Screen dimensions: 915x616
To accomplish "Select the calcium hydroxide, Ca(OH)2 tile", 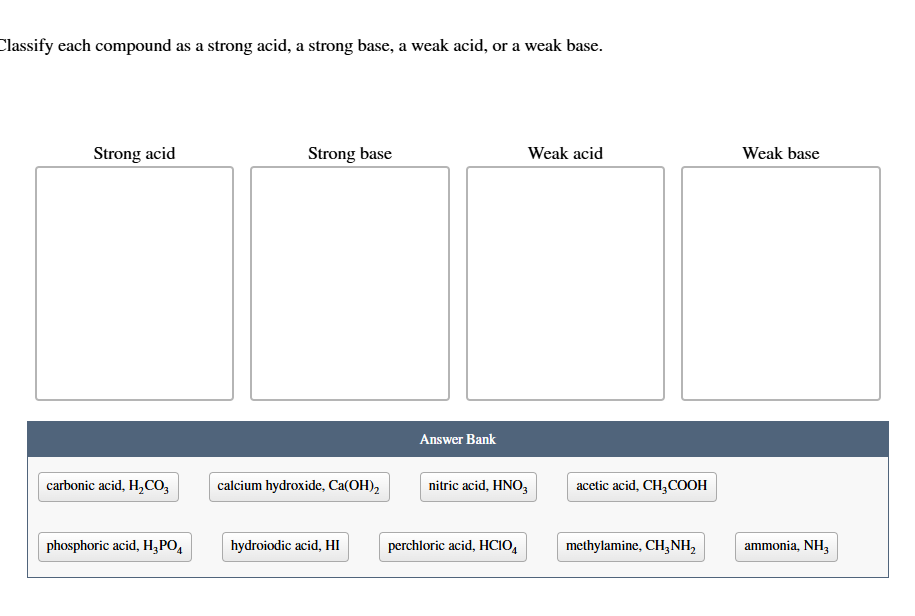I will (x=299, y=486).
